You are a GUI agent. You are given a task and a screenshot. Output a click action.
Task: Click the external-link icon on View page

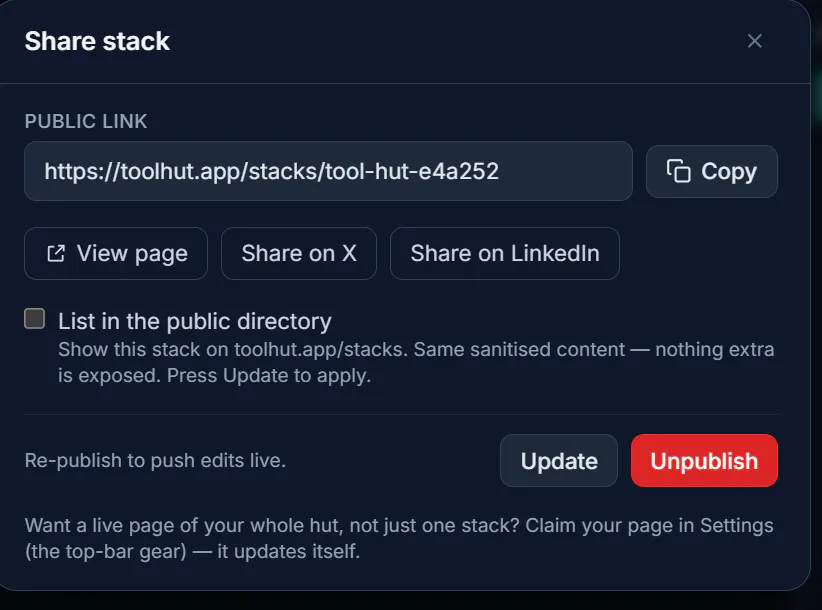[56, 254]
